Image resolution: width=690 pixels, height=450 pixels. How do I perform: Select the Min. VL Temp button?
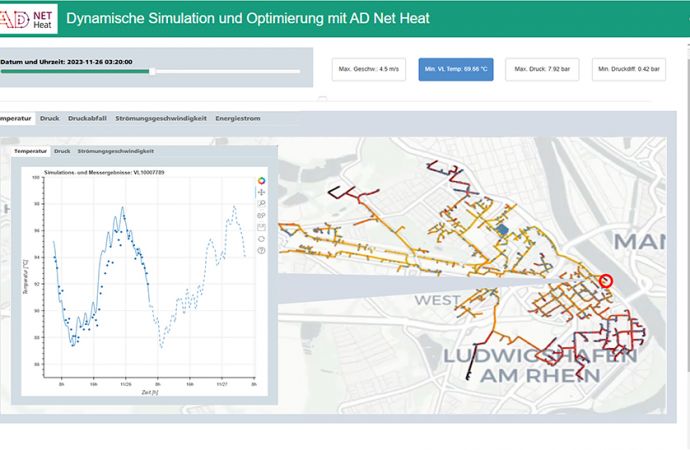pos(456,70)
